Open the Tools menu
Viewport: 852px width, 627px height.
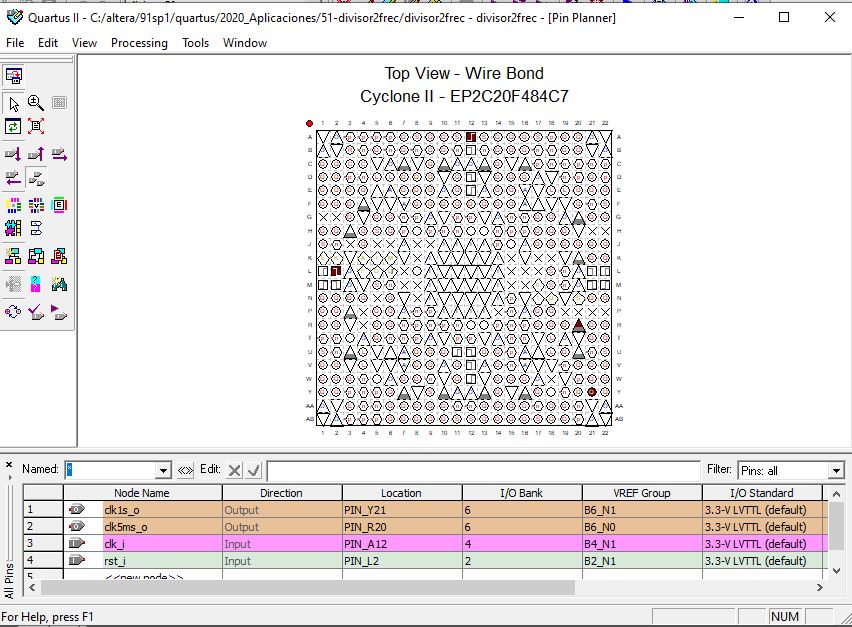196,43
